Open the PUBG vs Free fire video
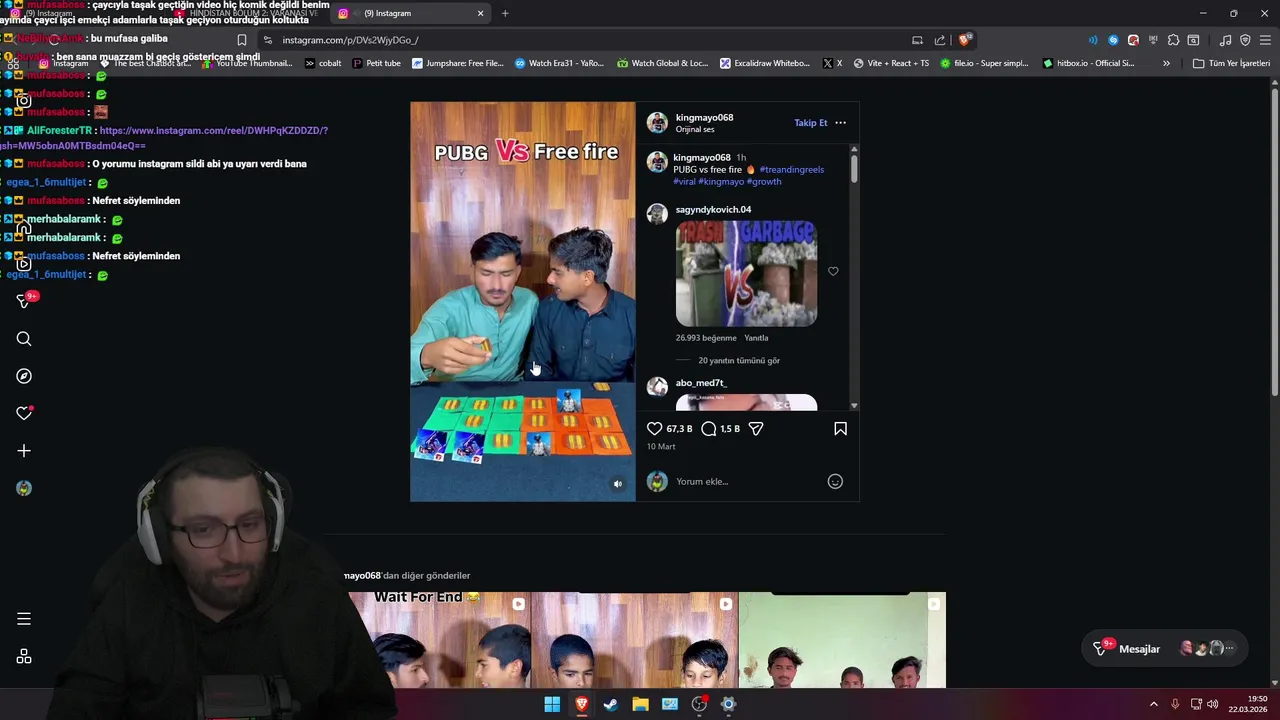This screenshot has height=720, width=1280. (522, 301)
